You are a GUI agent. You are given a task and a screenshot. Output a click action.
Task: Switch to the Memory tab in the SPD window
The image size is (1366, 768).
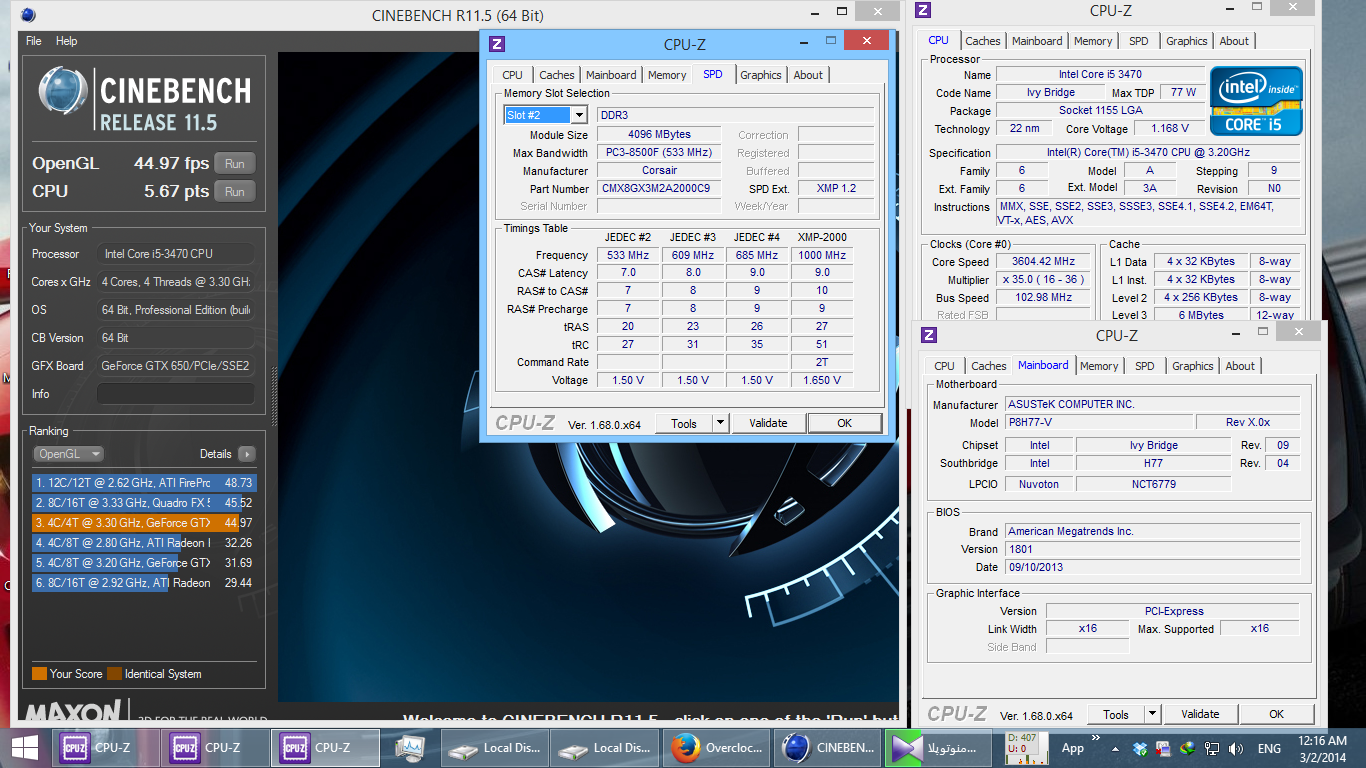[667, 75]
